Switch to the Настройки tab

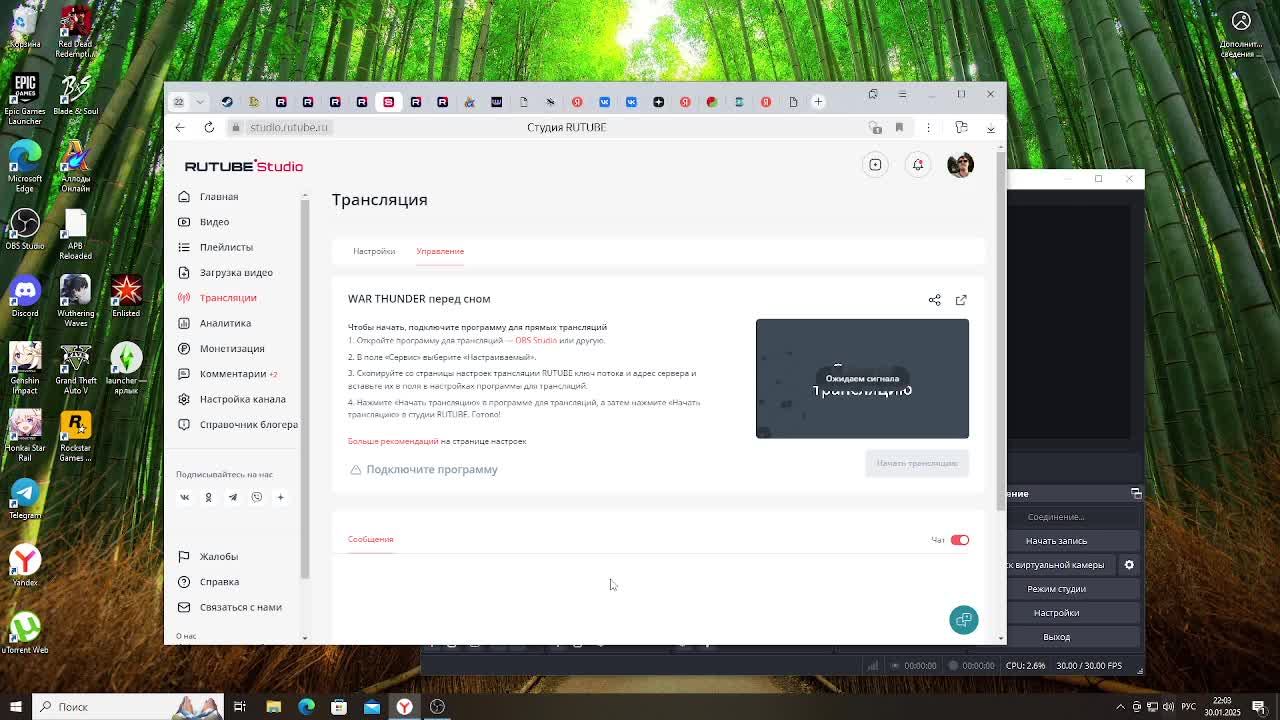(x=374, y=251)
